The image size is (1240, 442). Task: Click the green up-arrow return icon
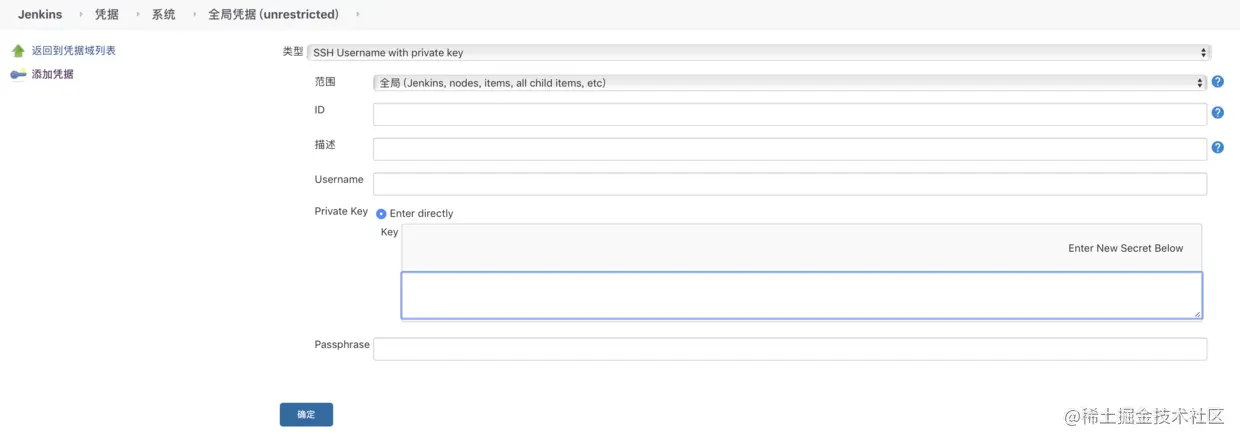click(x=18, y=51)
